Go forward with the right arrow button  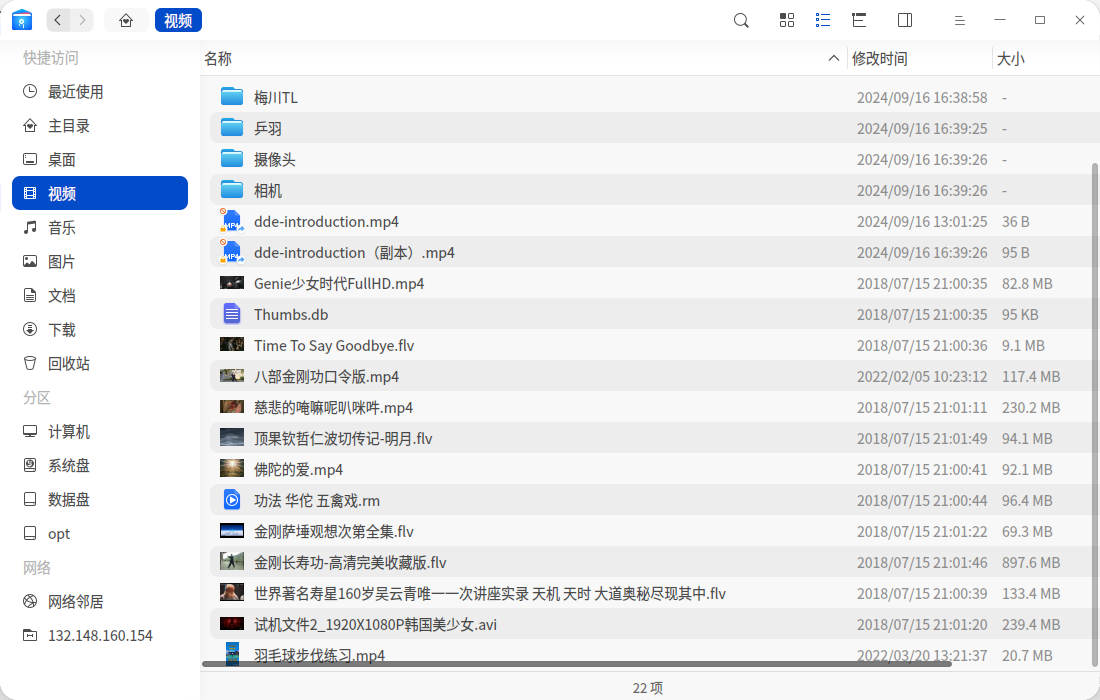pos(82,20)
